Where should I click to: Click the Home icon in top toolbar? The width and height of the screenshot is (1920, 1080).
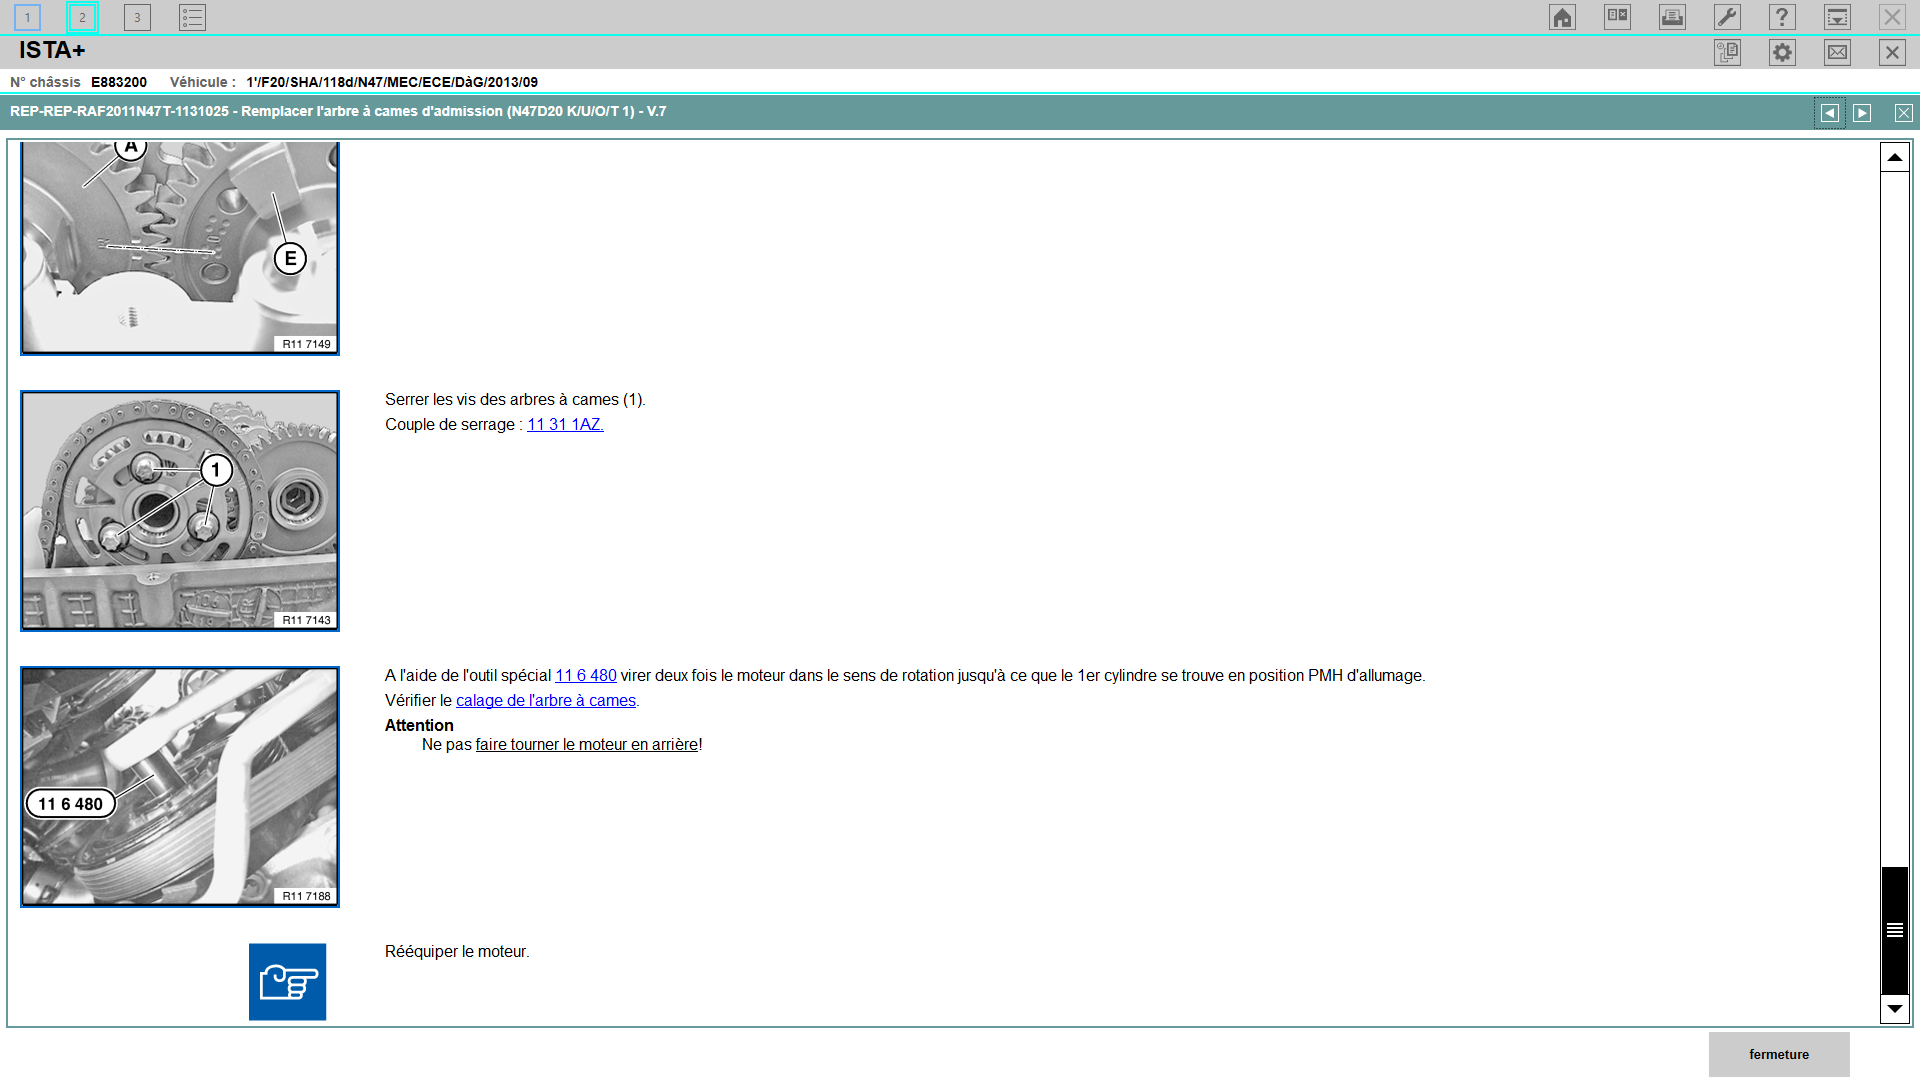point(1562,17)
